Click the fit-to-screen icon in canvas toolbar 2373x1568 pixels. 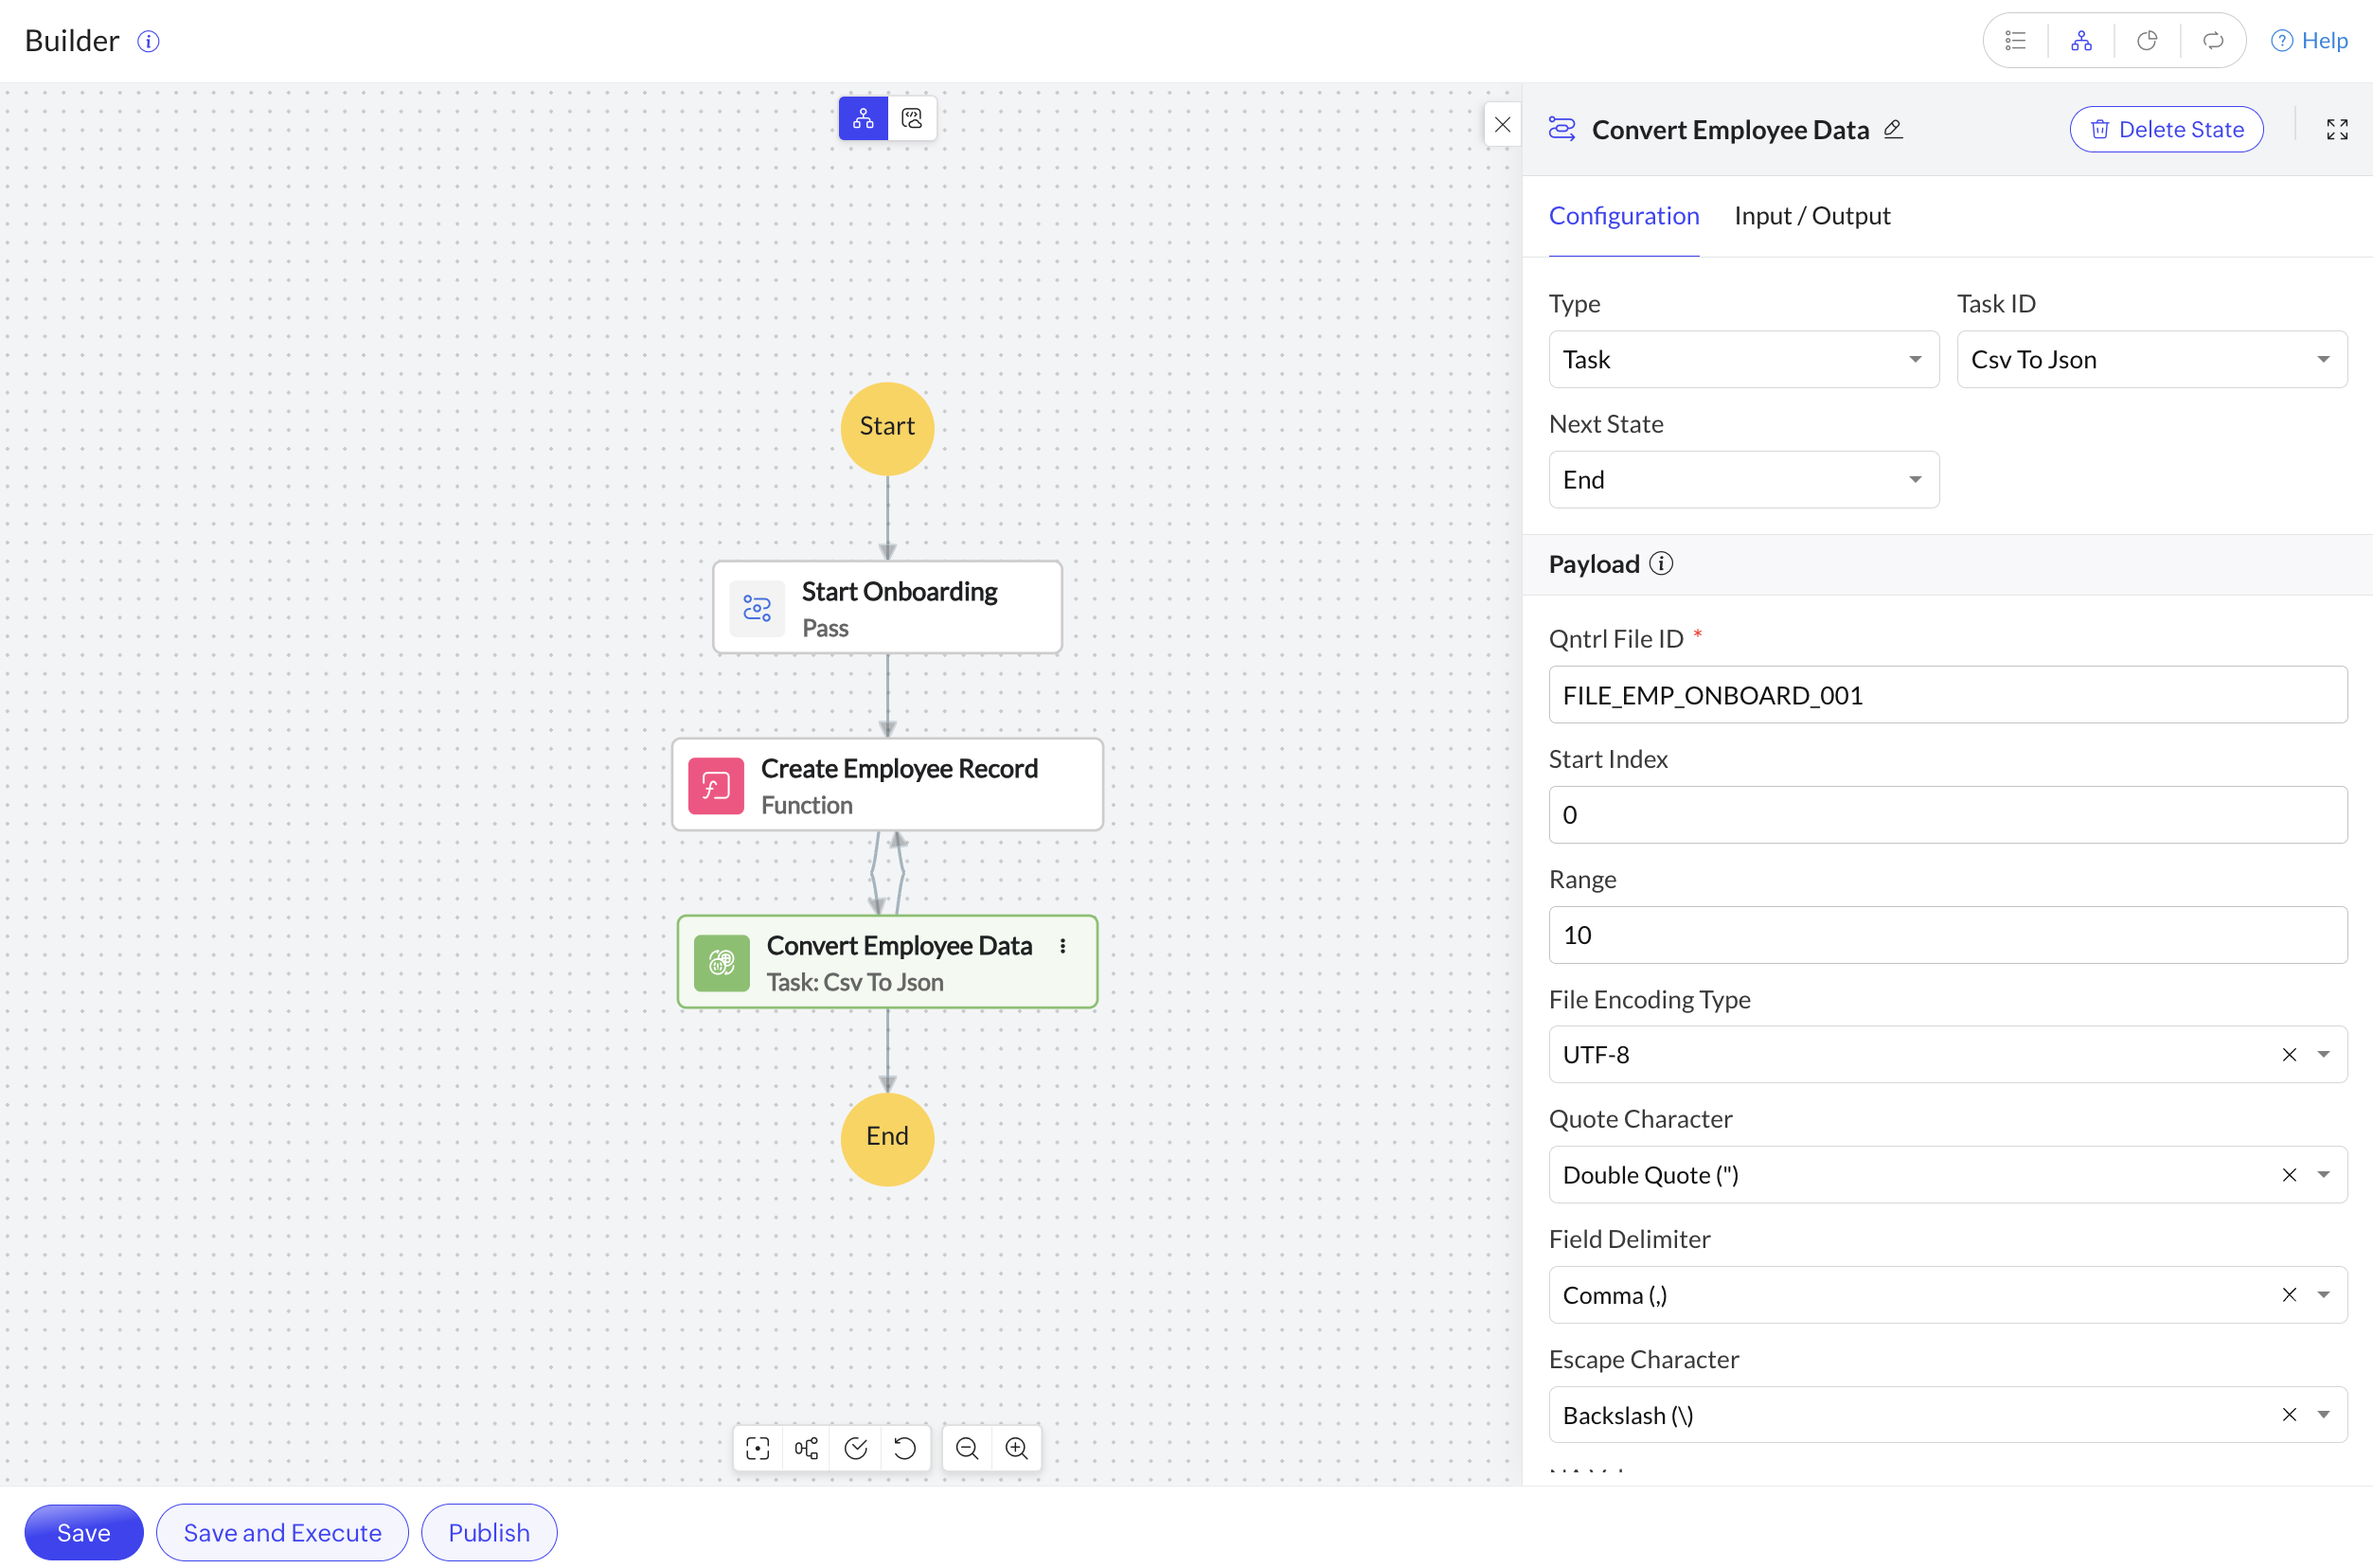click(x=757, y=1448)
